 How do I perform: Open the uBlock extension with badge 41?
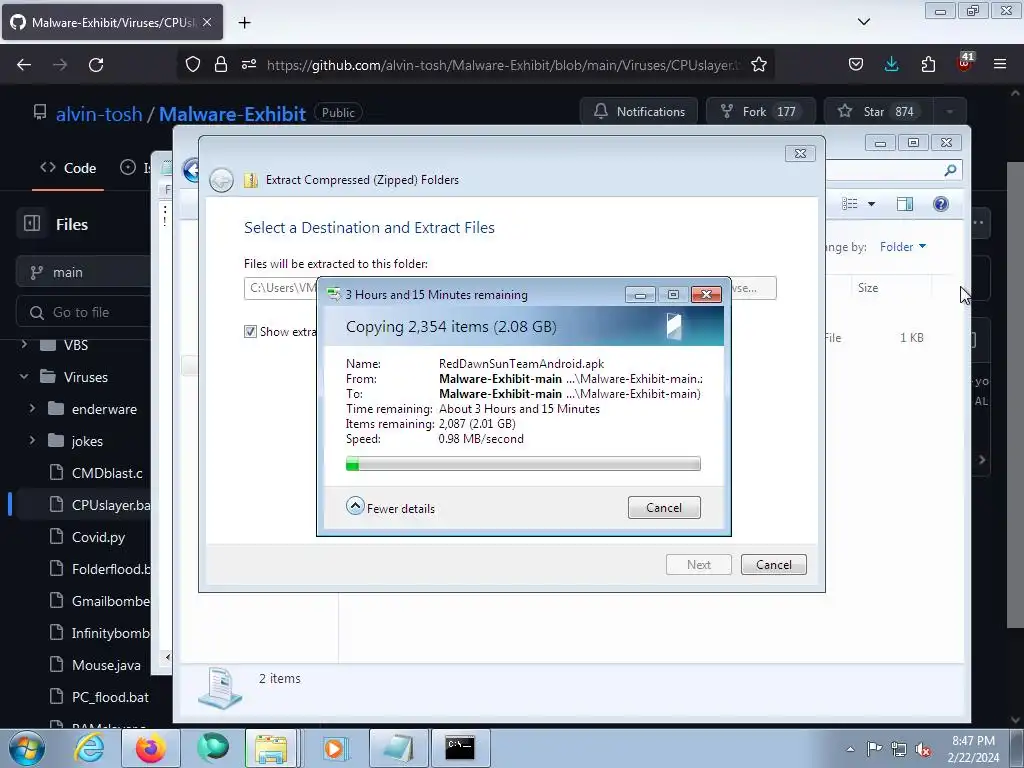point(965,63)
